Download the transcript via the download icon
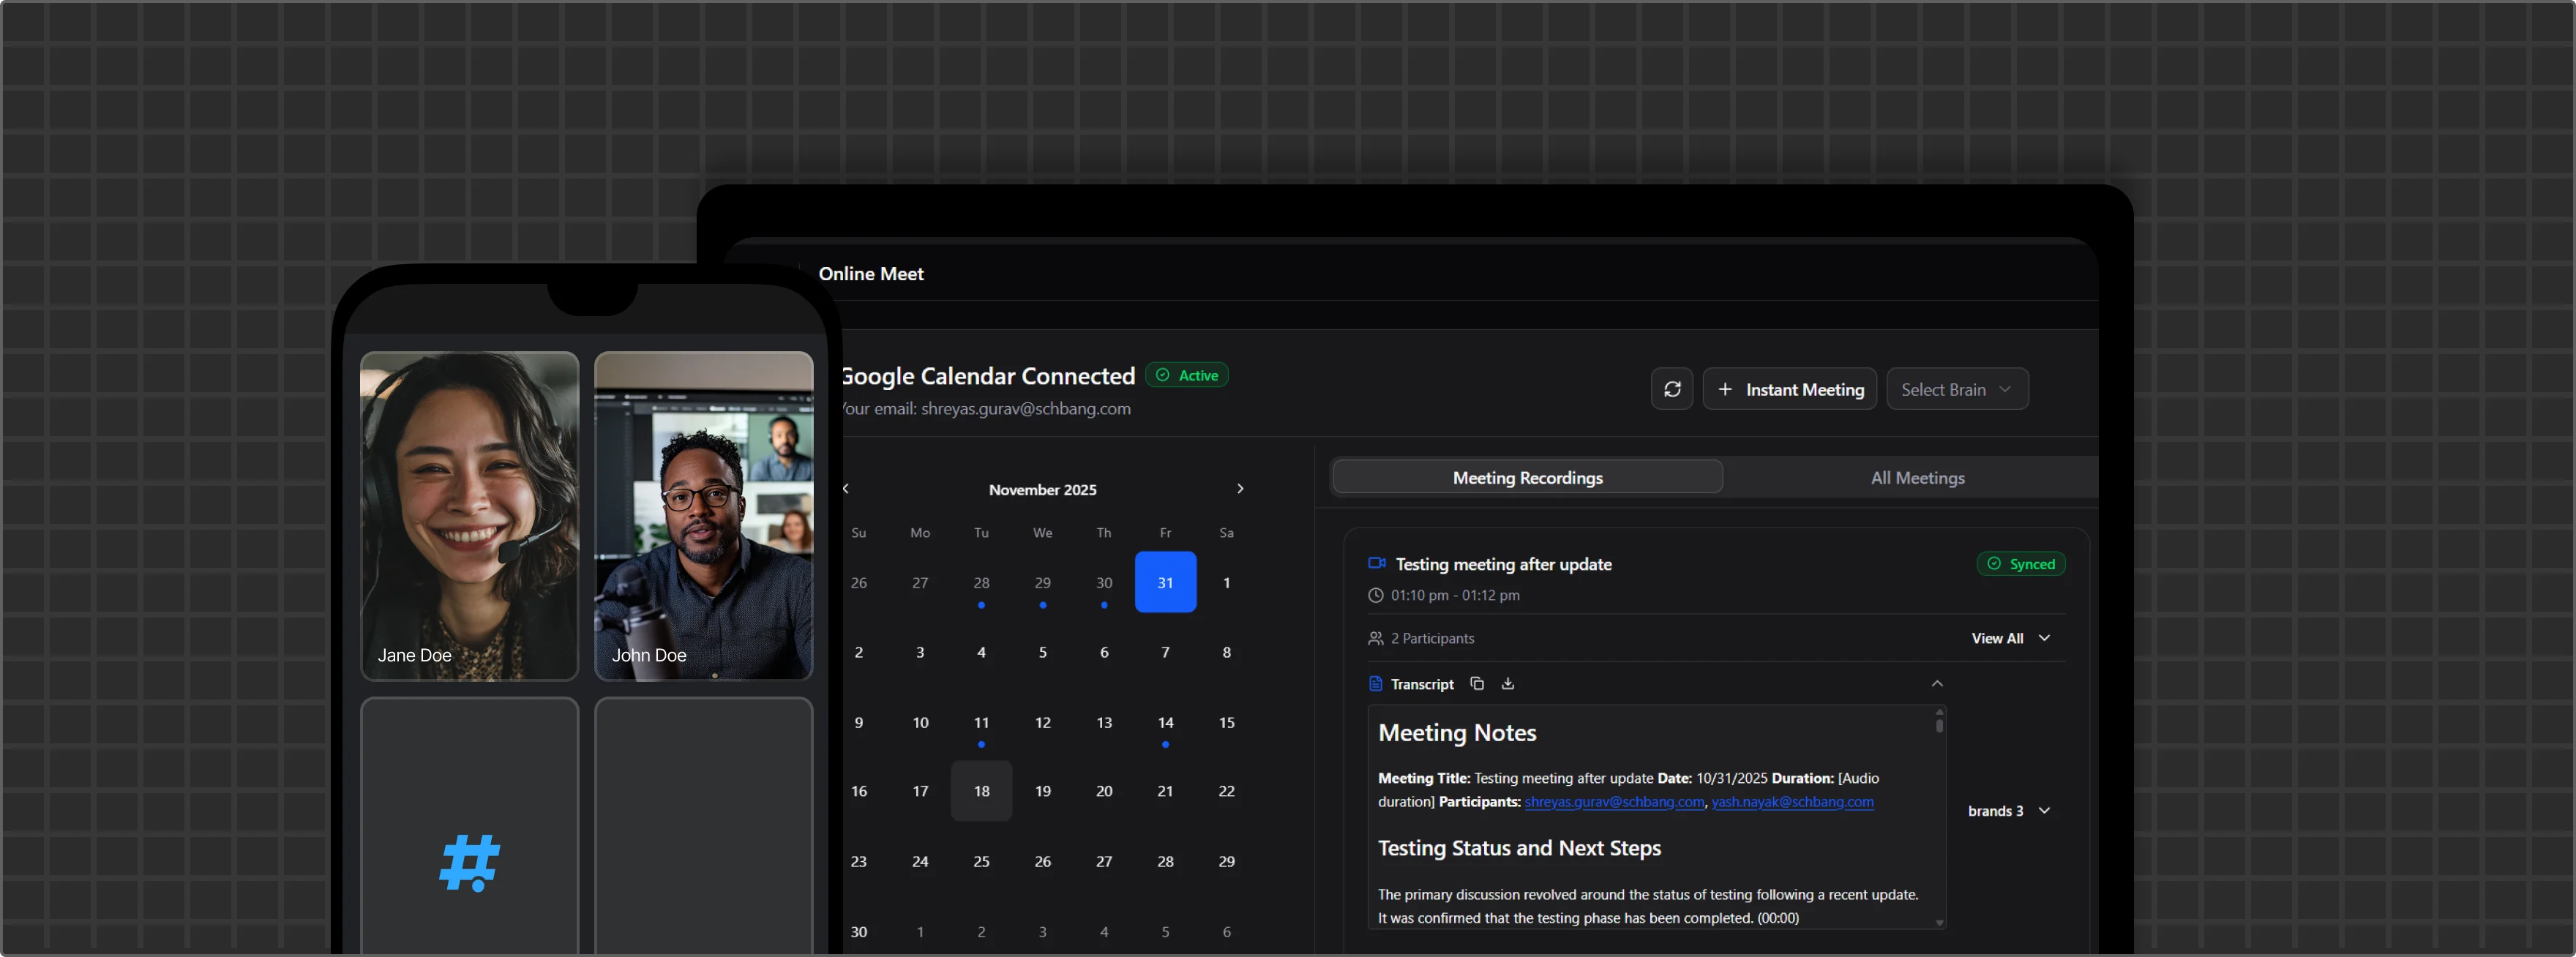Image resolution: width=2576 pixels, height=957 pixels. (1508, 684)
